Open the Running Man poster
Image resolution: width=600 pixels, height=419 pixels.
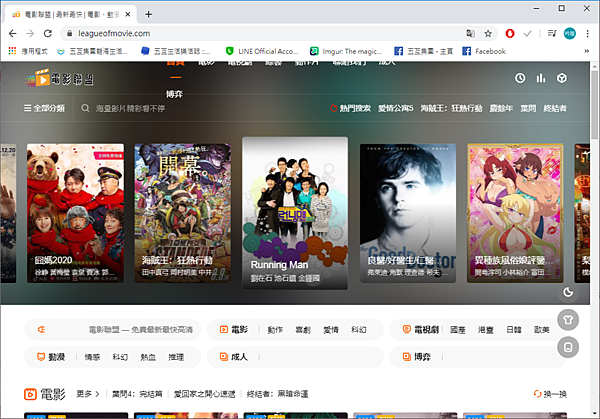point(295,213)
